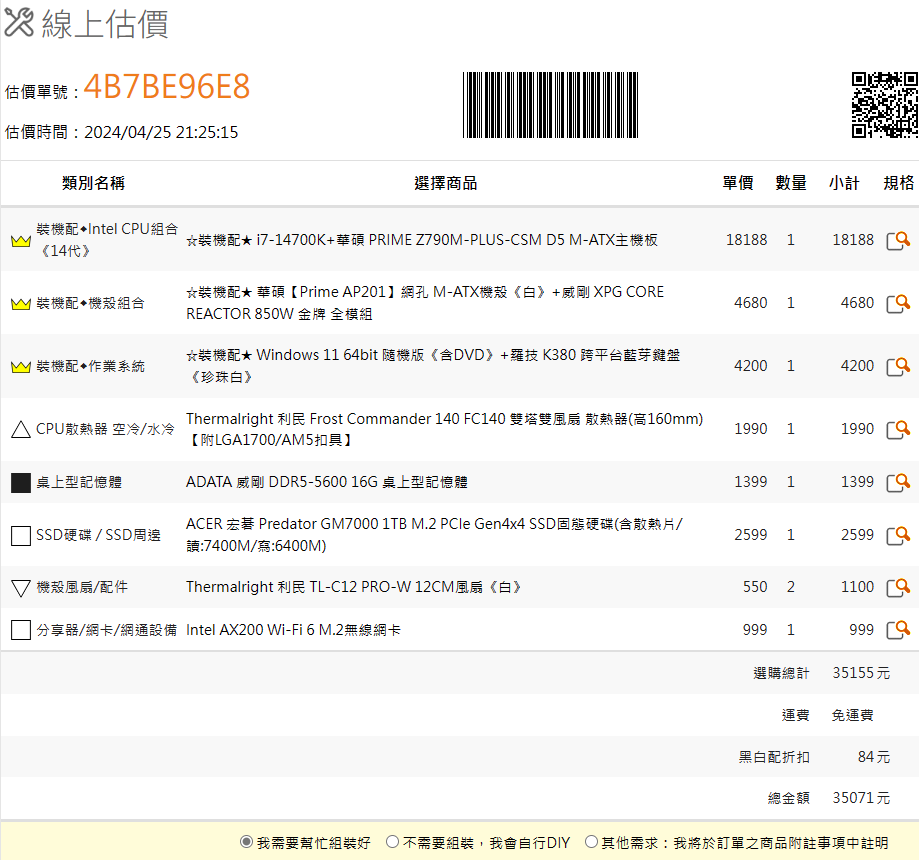Click the 總金額 label
Image resolution: width=919 pixels, height=860 pixels.
tap(789, 798)
